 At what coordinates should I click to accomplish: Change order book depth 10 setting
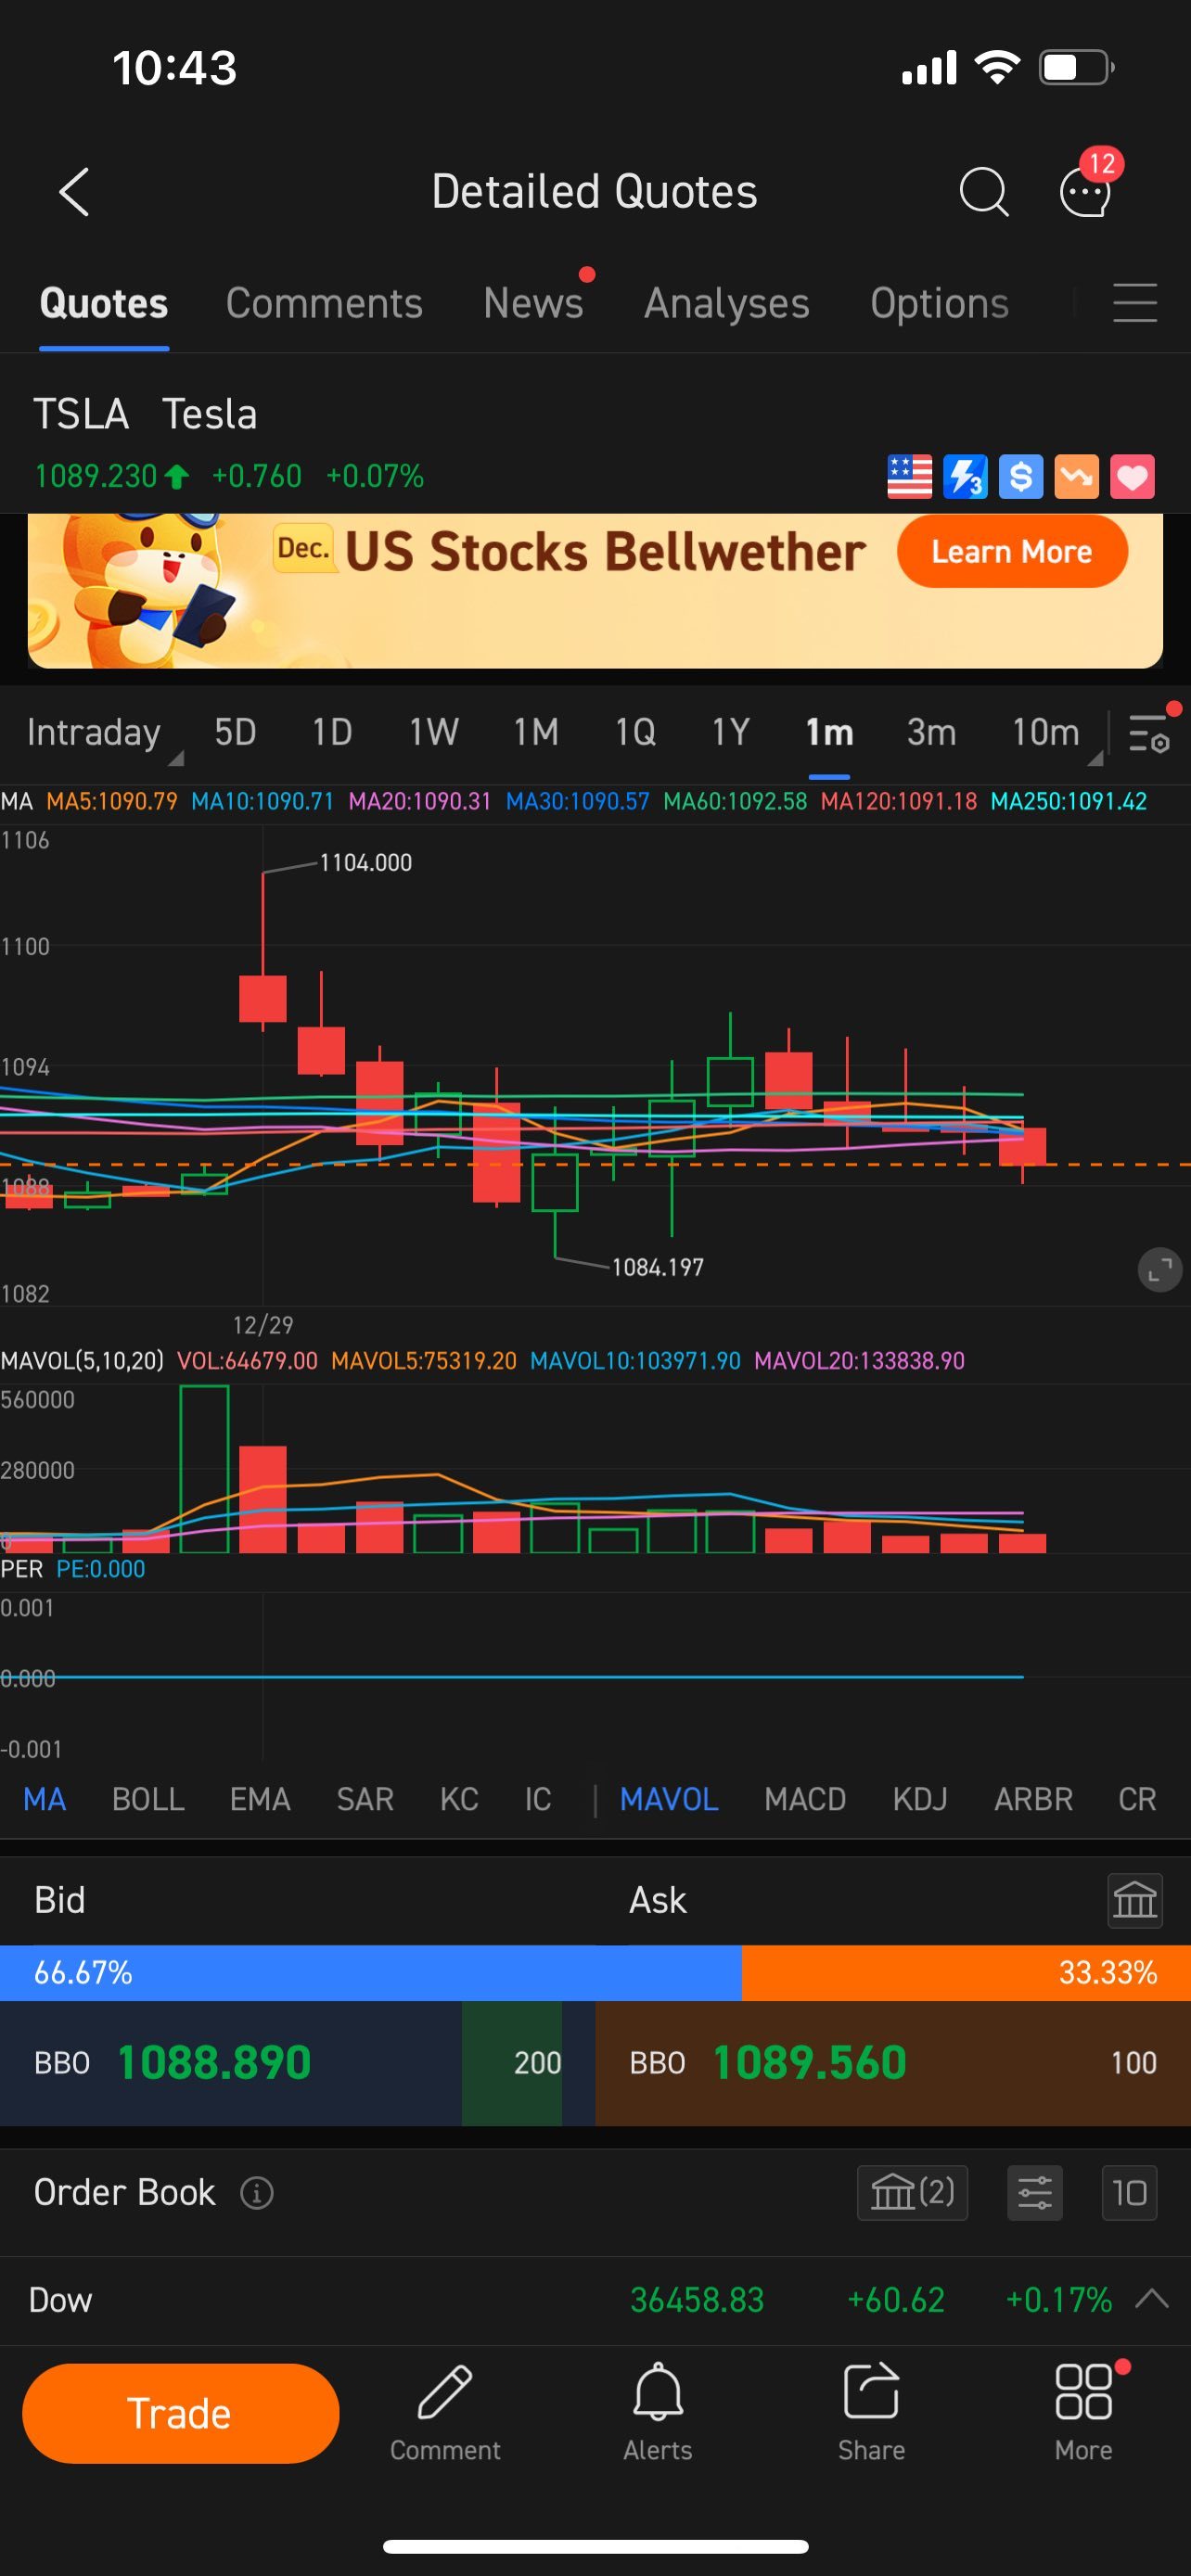pyautogui.click(x=1129, y=2192)
